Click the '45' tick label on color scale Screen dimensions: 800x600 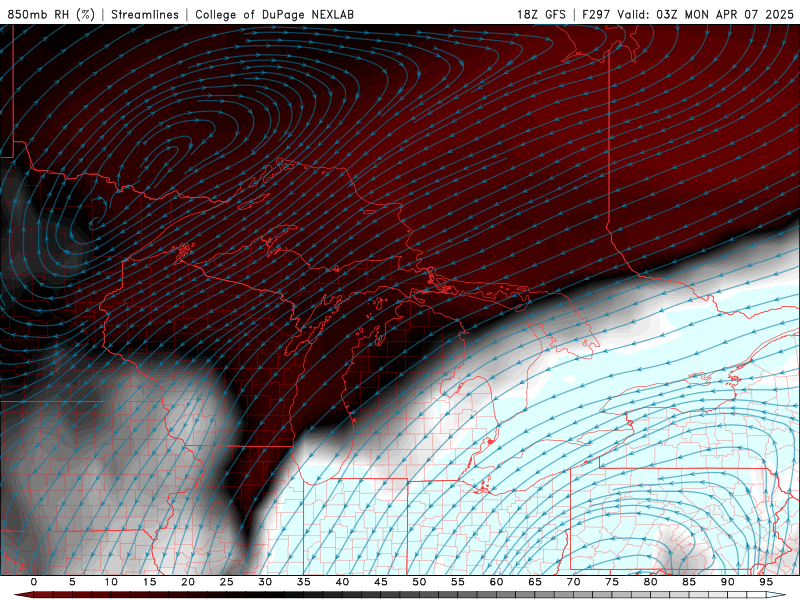[380, 582]
